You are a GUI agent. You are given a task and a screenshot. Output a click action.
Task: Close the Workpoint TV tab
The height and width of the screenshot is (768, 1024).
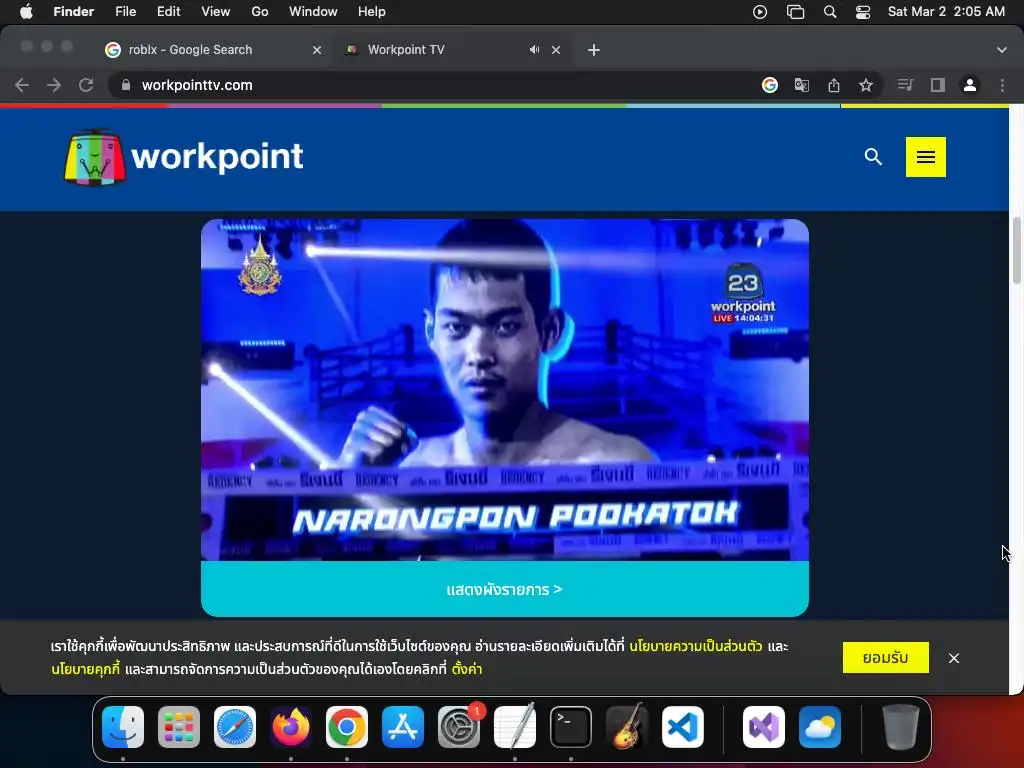click(x=556, y=50)
